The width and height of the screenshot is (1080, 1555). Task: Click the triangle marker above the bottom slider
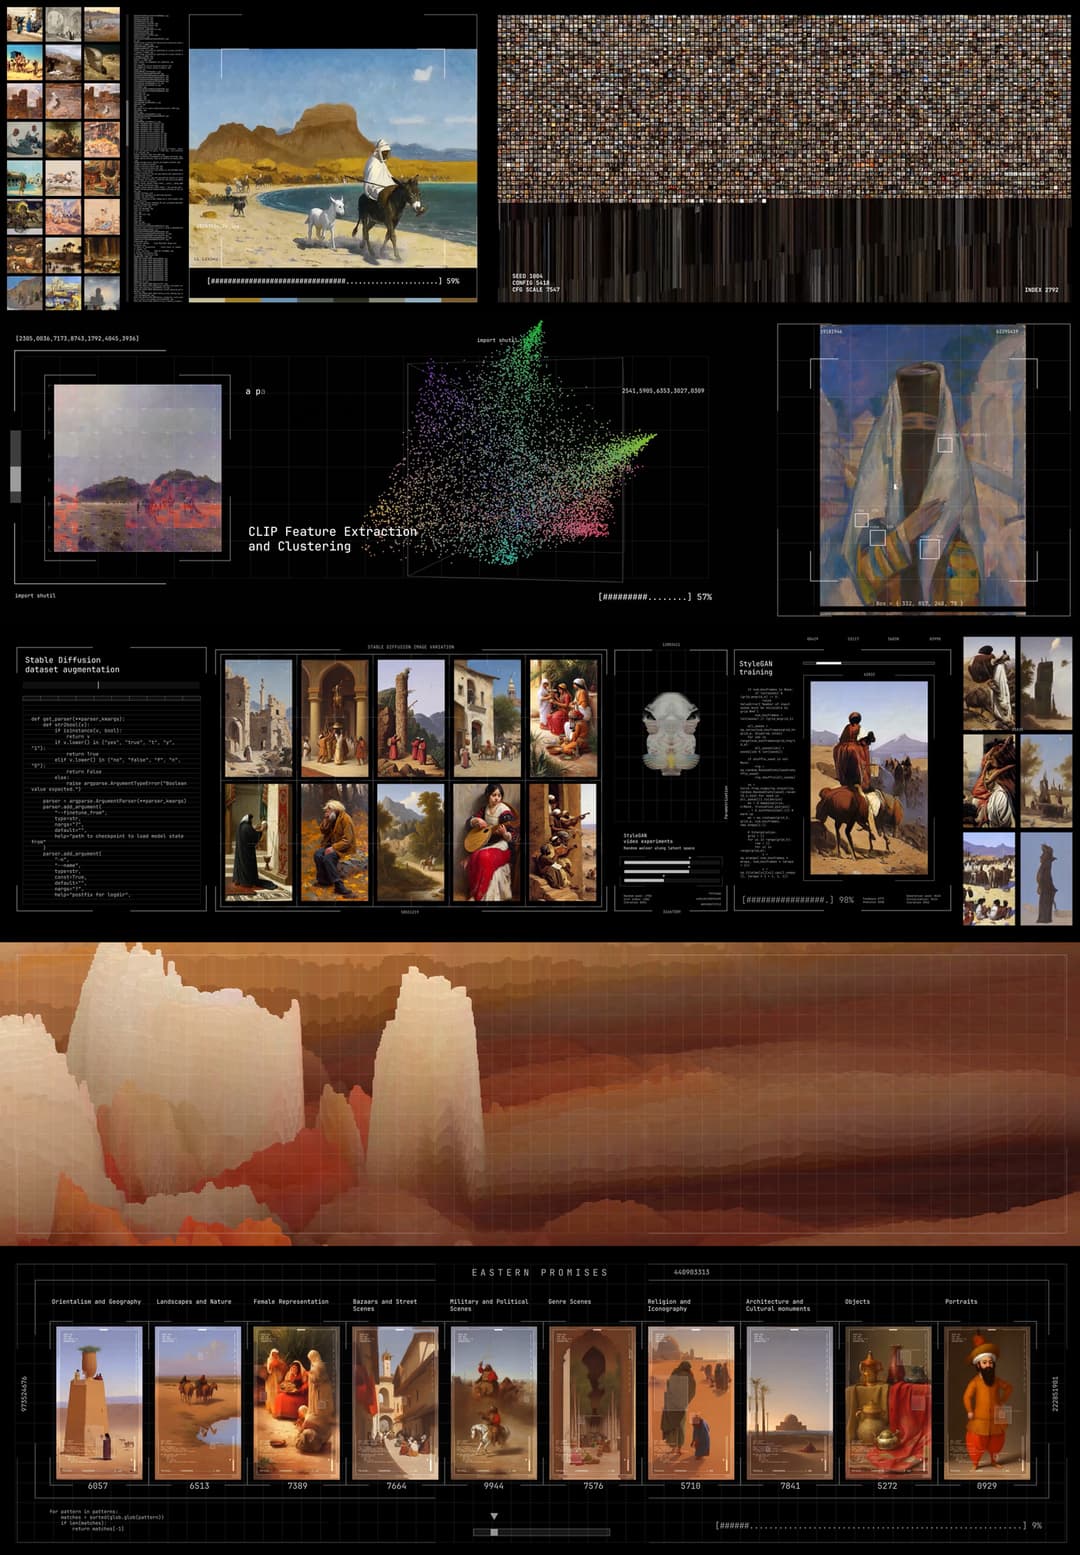pos(494,1516)
